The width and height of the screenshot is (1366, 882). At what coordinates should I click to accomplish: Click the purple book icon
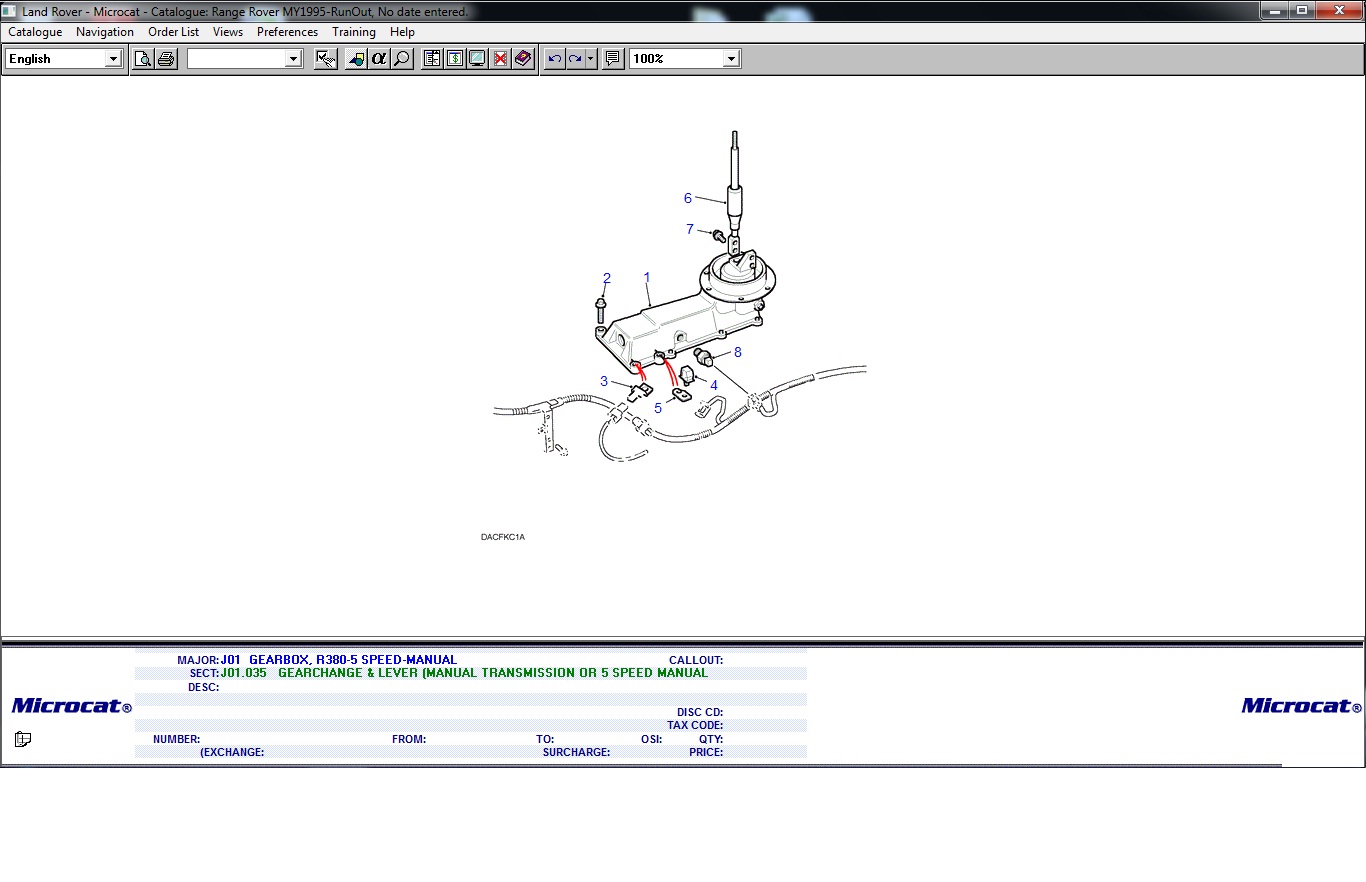tap(523, 59)
